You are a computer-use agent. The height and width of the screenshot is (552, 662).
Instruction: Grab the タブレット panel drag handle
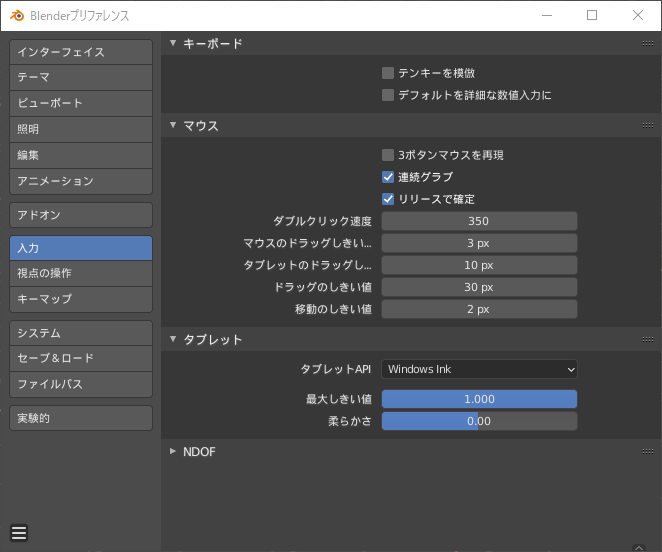[648, 340]
